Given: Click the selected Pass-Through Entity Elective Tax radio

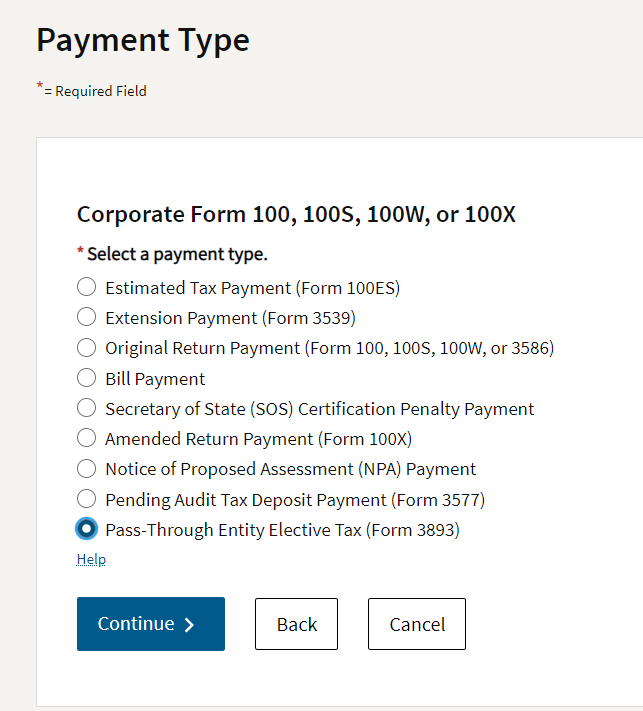Looking at the screenshot, I should (87, 529).
